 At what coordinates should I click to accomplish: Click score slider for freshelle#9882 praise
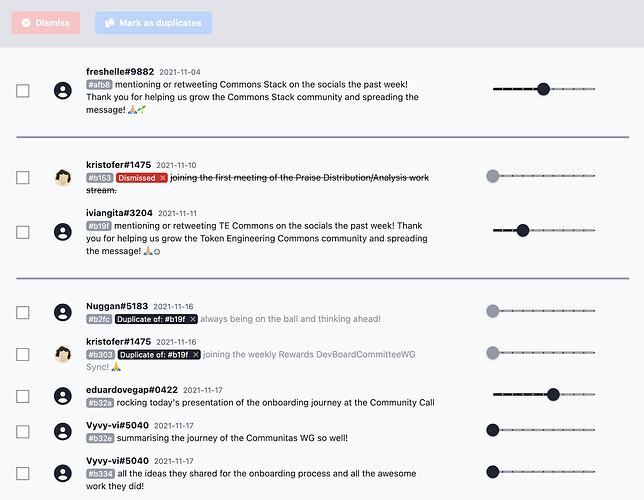pos(543,89)
